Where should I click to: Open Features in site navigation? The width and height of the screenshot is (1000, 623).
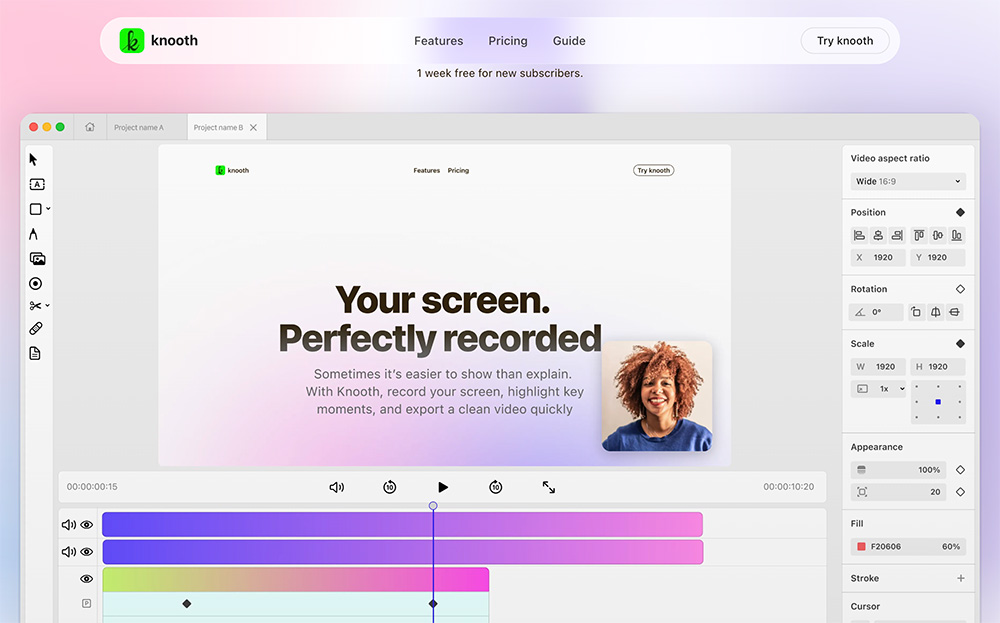point(439,41)
